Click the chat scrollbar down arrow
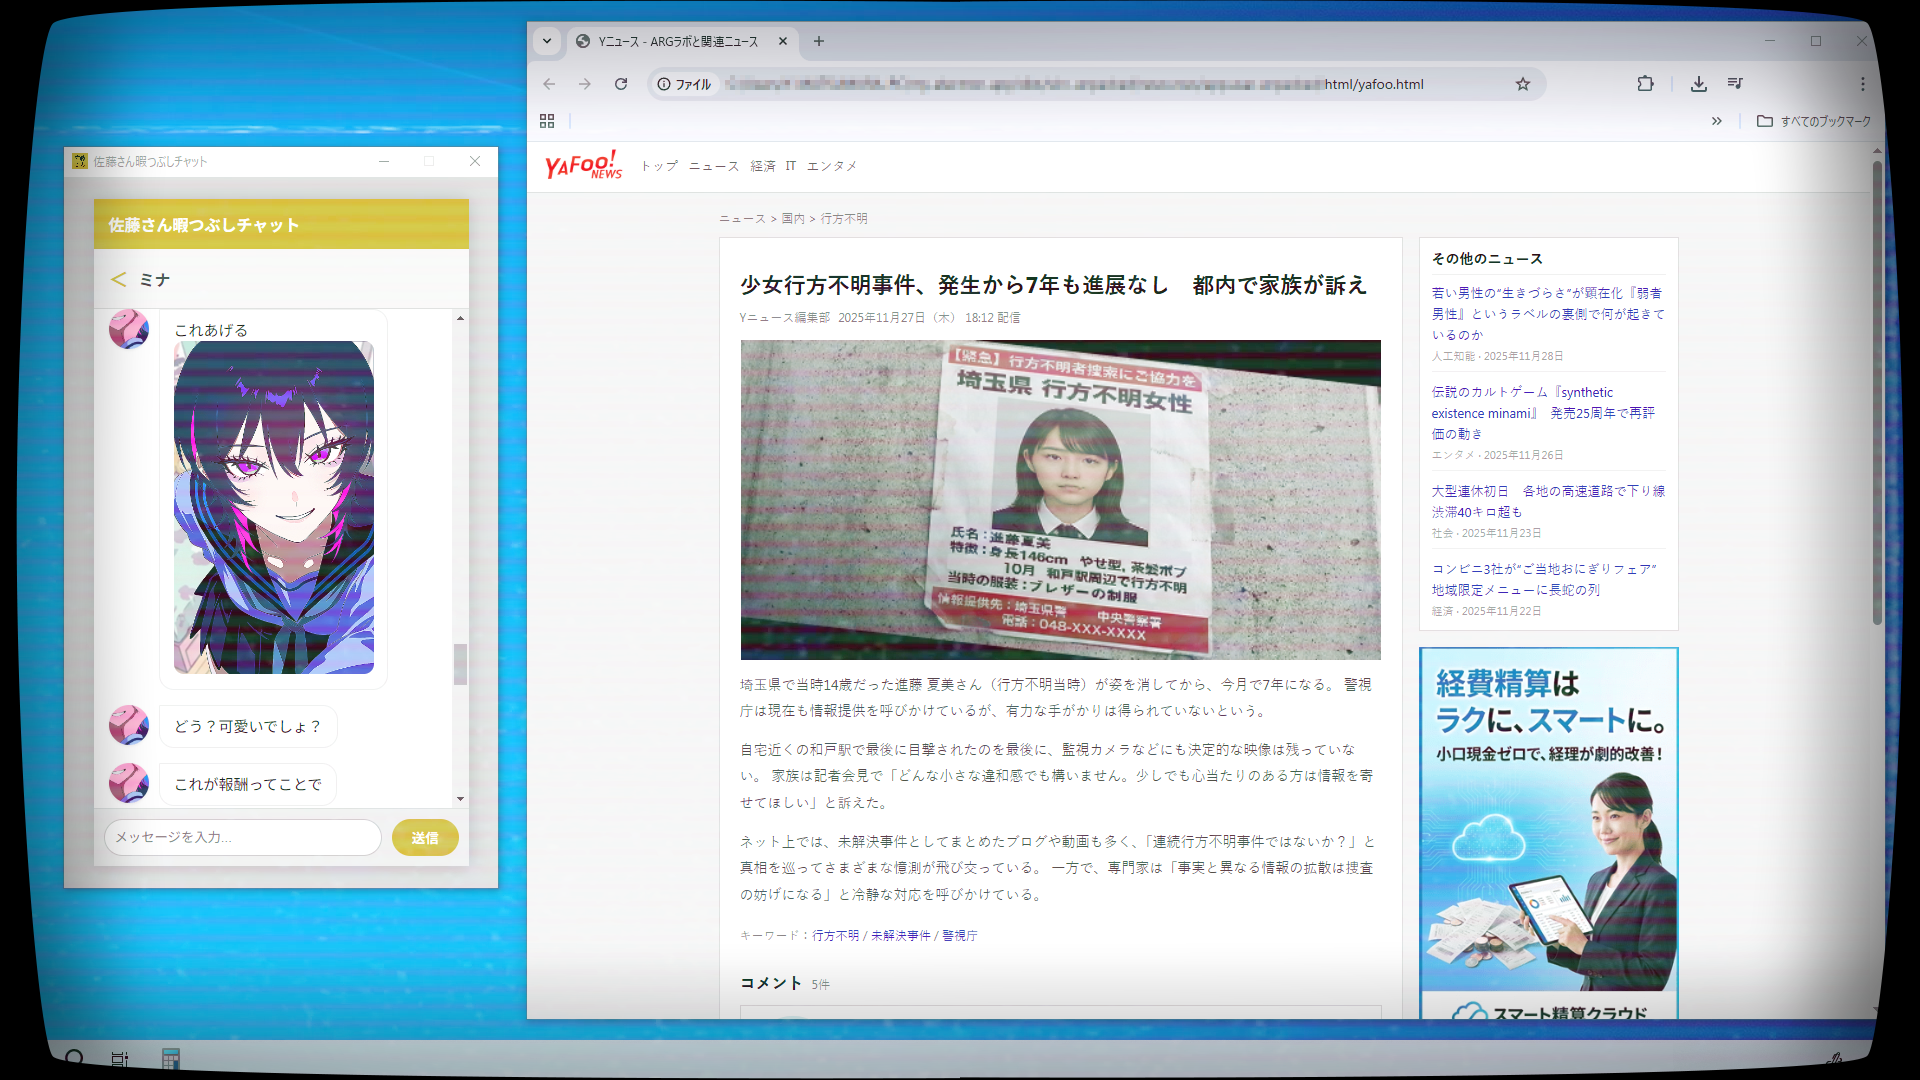Screen dimensions: 1920x1080 (x=460, y=798)
